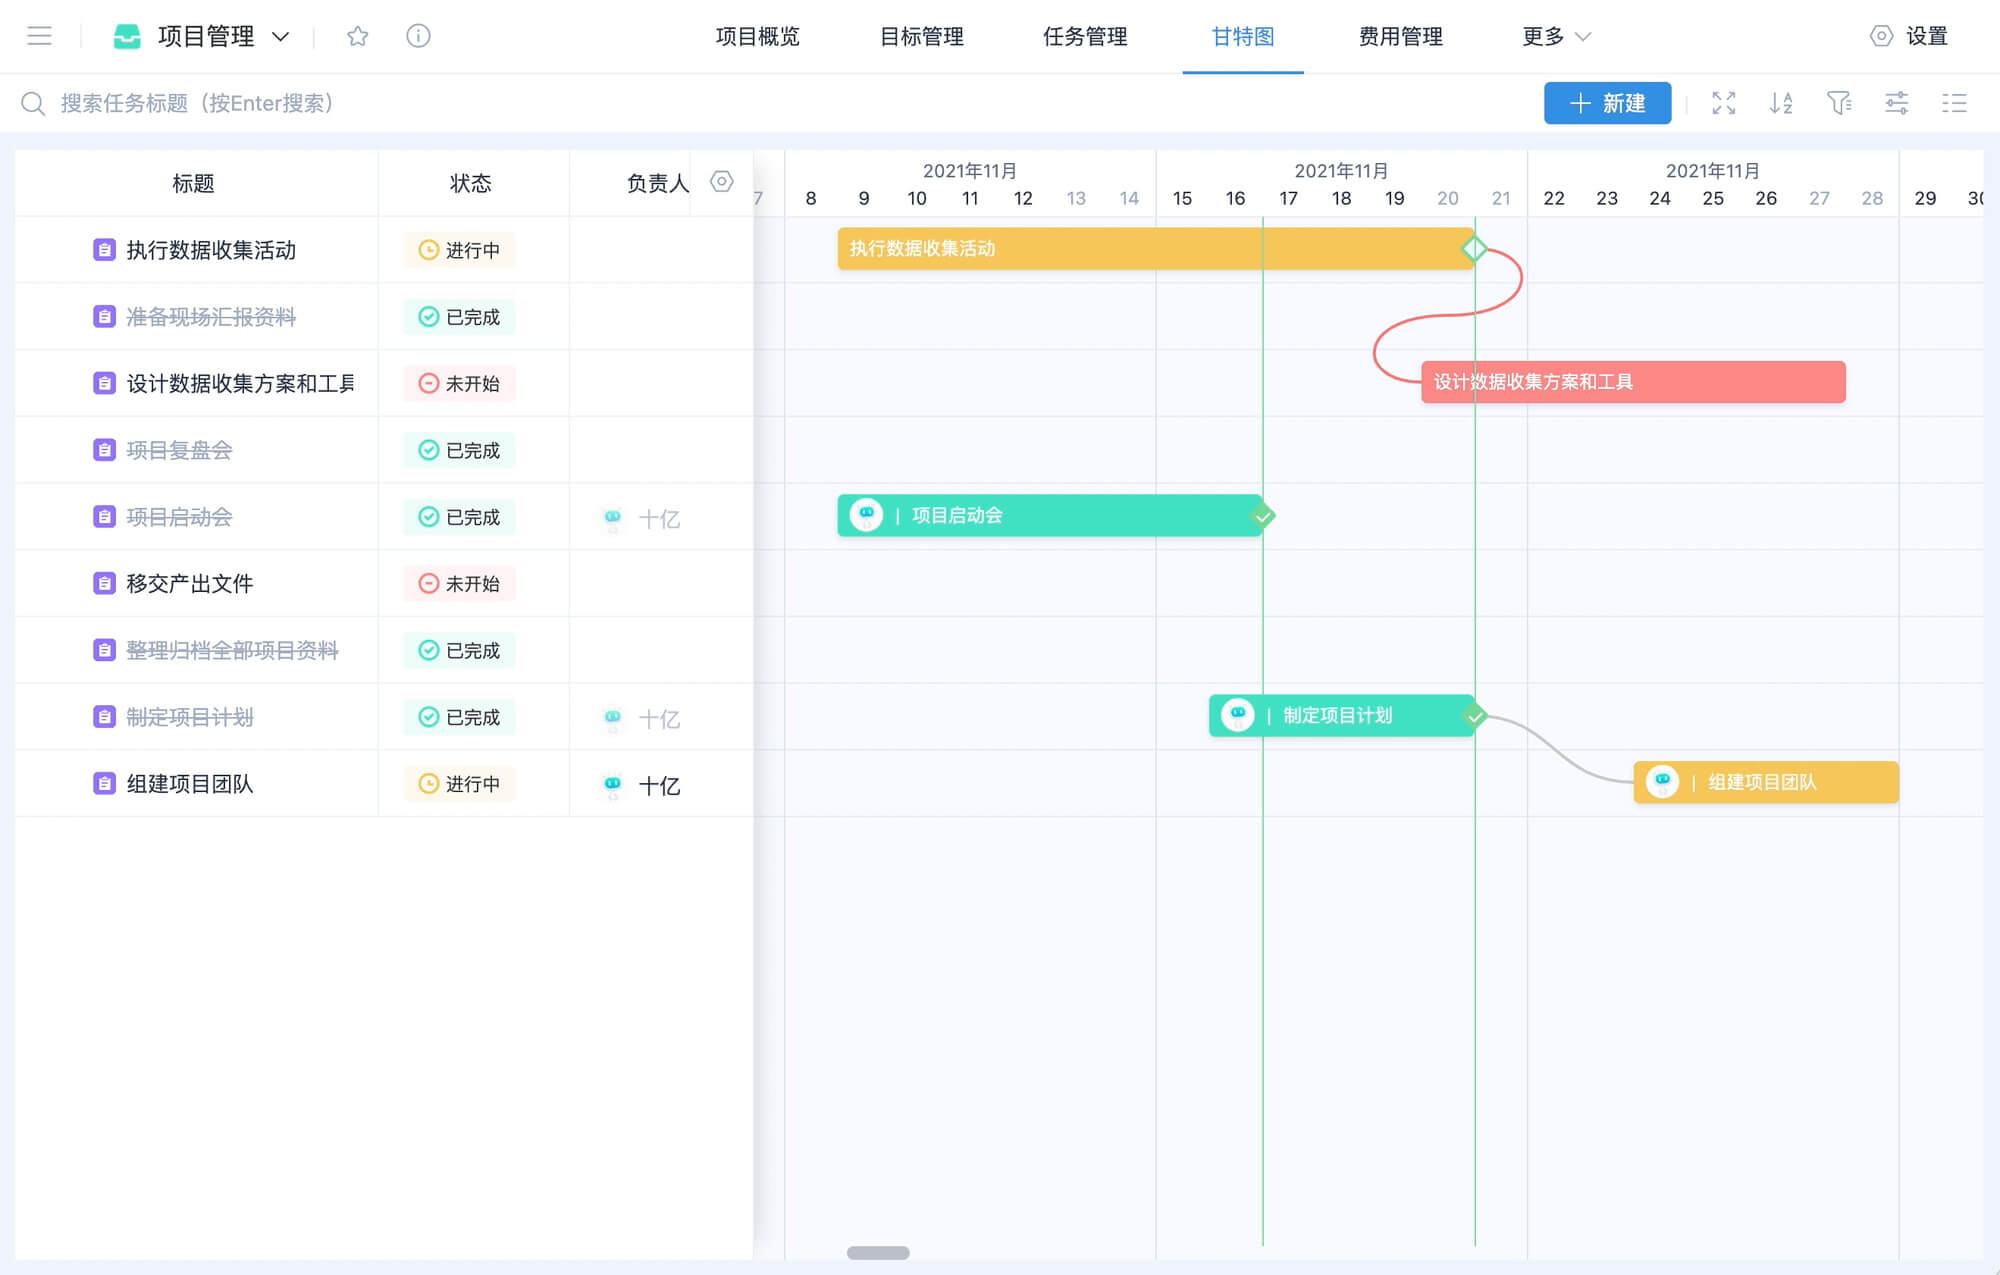Viewport: 2000px width, 1275px height.
Task: Star the project as favorite
Action: coord(357,36)
